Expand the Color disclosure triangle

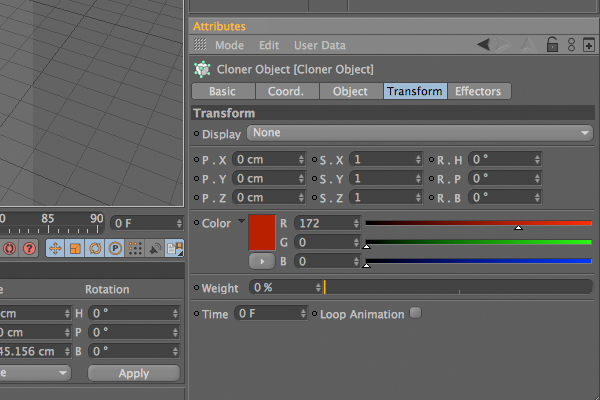pos(241,221)
